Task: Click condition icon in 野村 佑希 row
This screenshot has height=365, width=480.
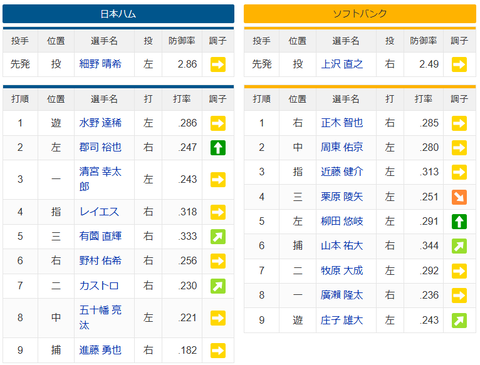Action: (218, 261)
